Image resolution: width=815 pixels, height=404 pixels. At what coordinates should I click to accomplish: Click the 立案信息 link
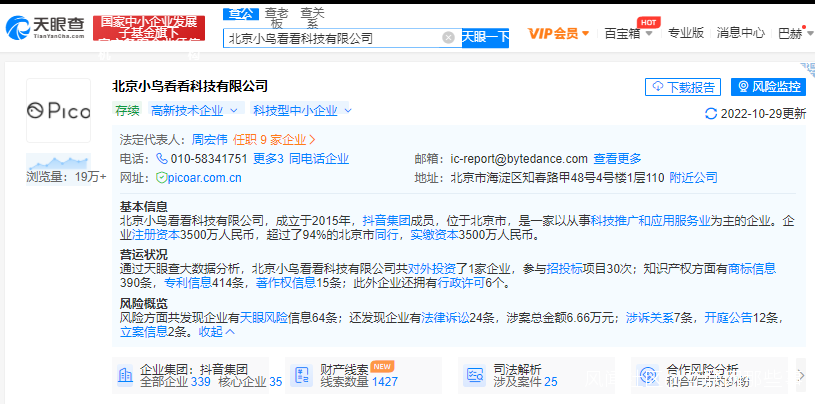[x=144, y=331]
